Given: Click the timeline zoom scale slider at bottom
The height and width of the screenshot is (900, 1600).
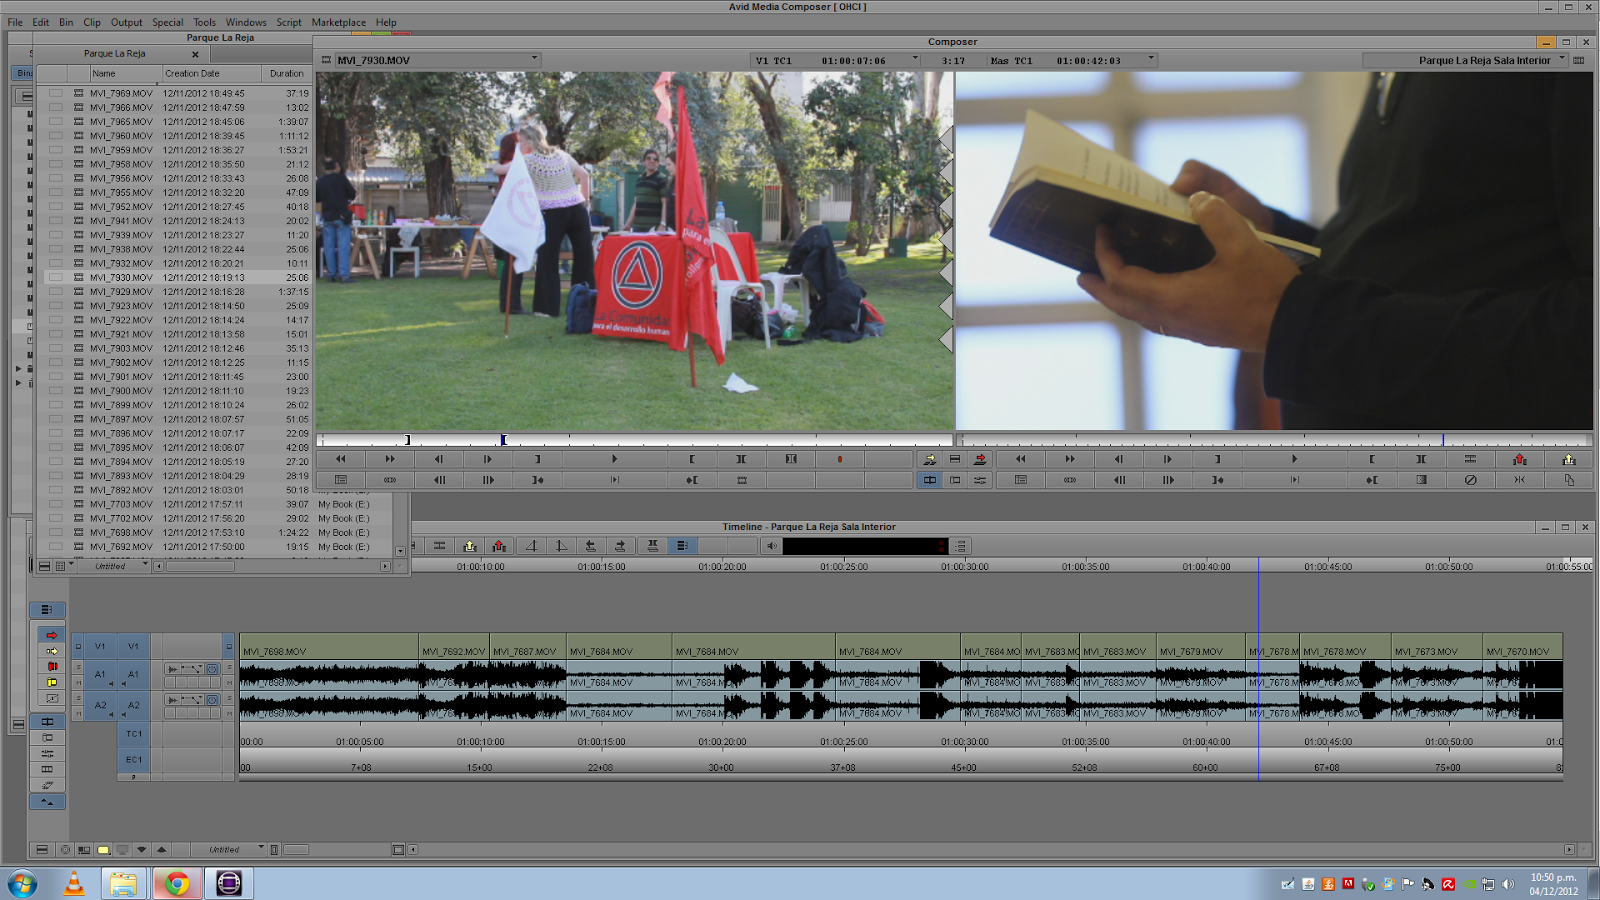Looking at the screenshot, I should pos(296,849).
